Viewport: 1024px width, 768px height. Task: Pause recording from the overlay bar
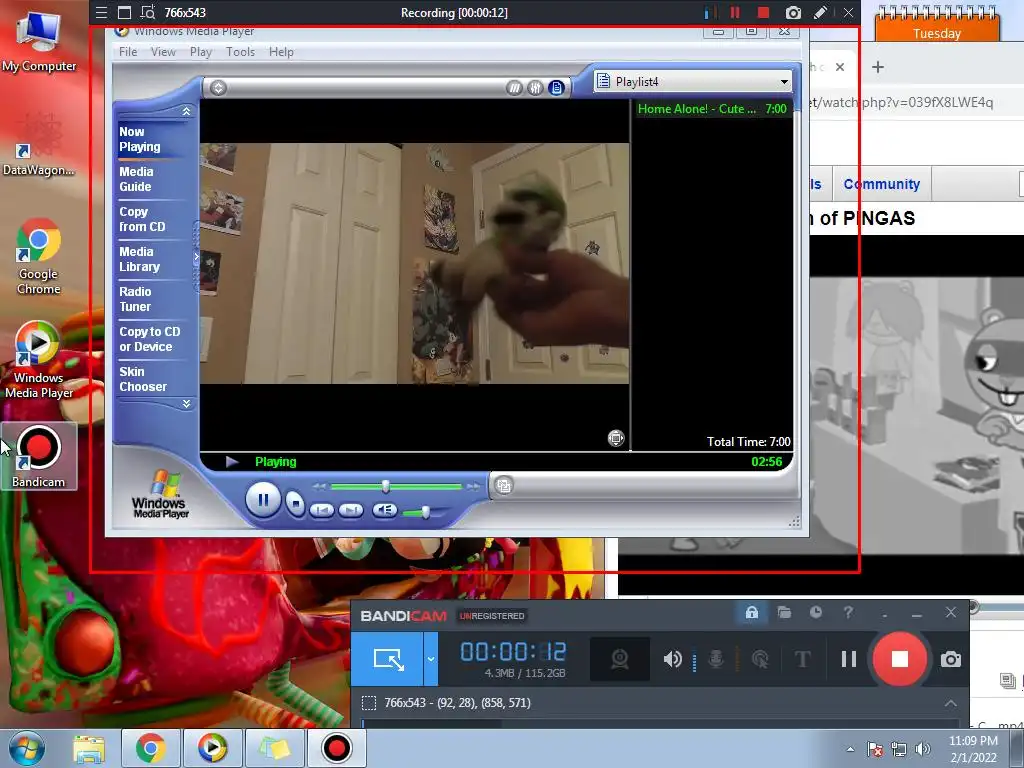click(735, 12)
